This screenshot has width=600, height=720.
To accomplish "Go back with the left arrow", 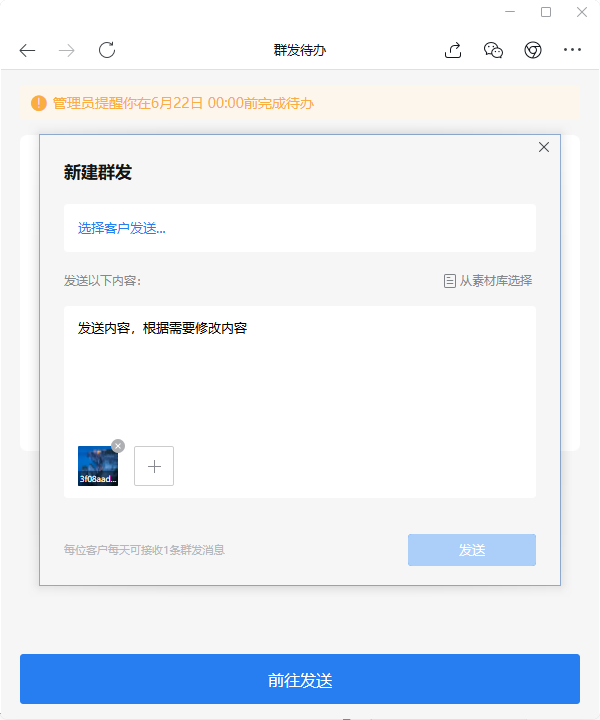I will coord(28,51).
